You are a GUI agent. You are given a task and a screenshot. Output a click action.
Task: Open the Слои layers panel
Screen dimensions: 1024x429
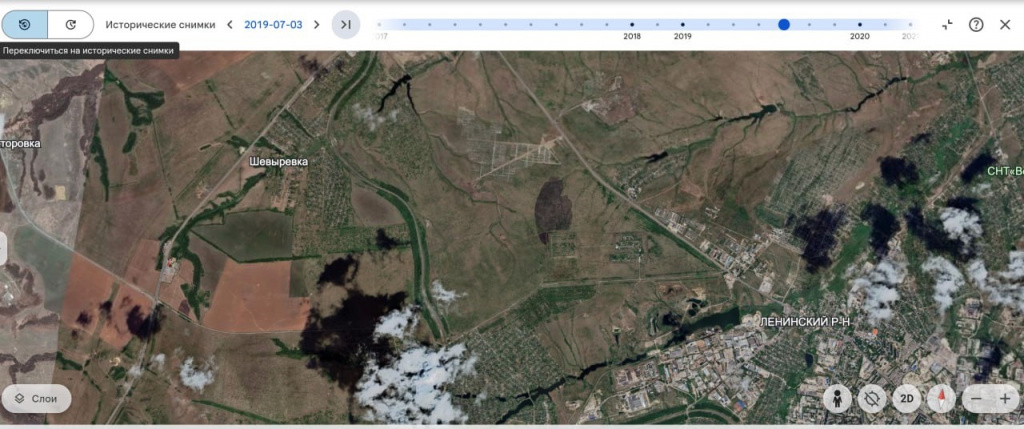[36, 398]
